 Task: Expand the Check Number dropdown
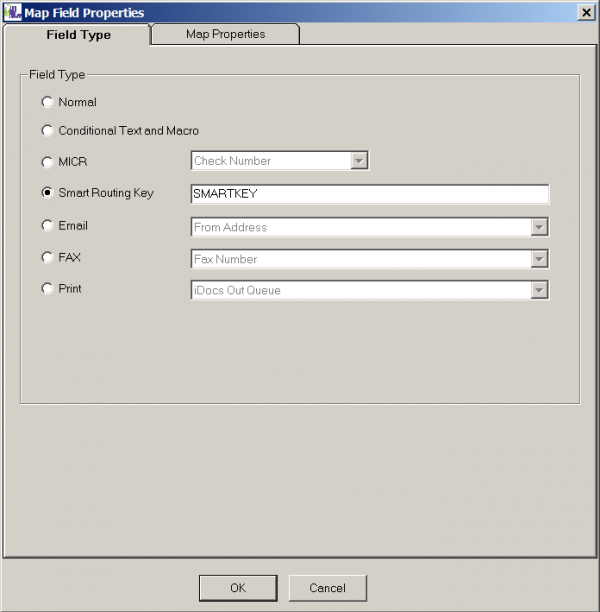point(360,161)
